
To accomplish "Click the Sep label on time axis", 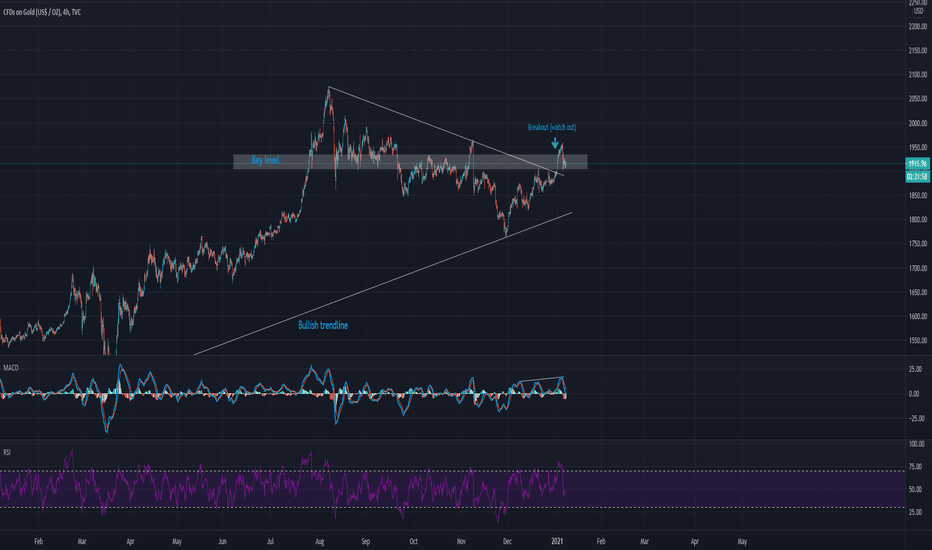I will click(366, 542).
